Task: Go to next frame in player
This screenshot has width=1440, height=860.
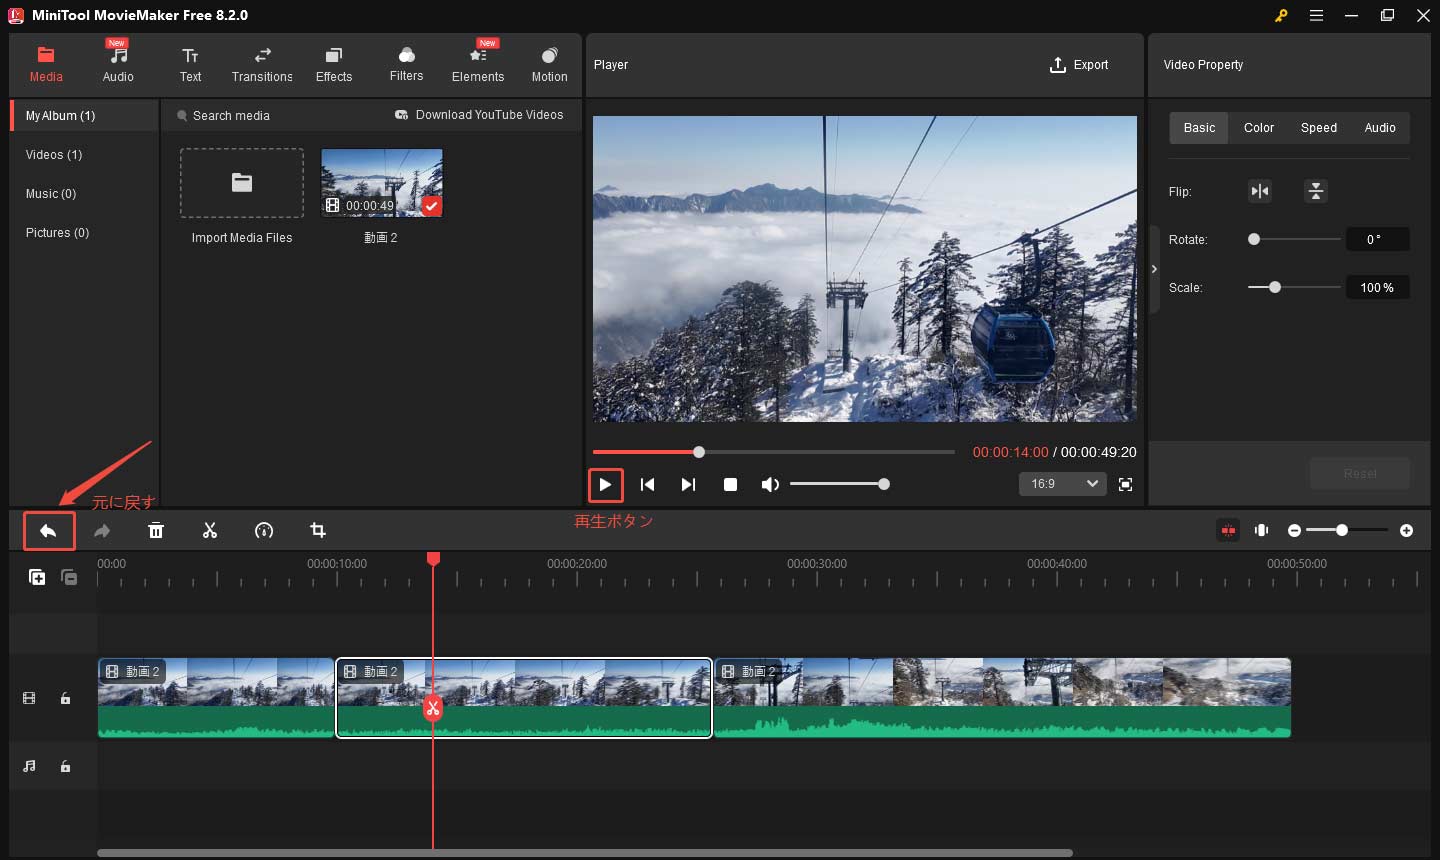Action: click(x=688, y=485)
